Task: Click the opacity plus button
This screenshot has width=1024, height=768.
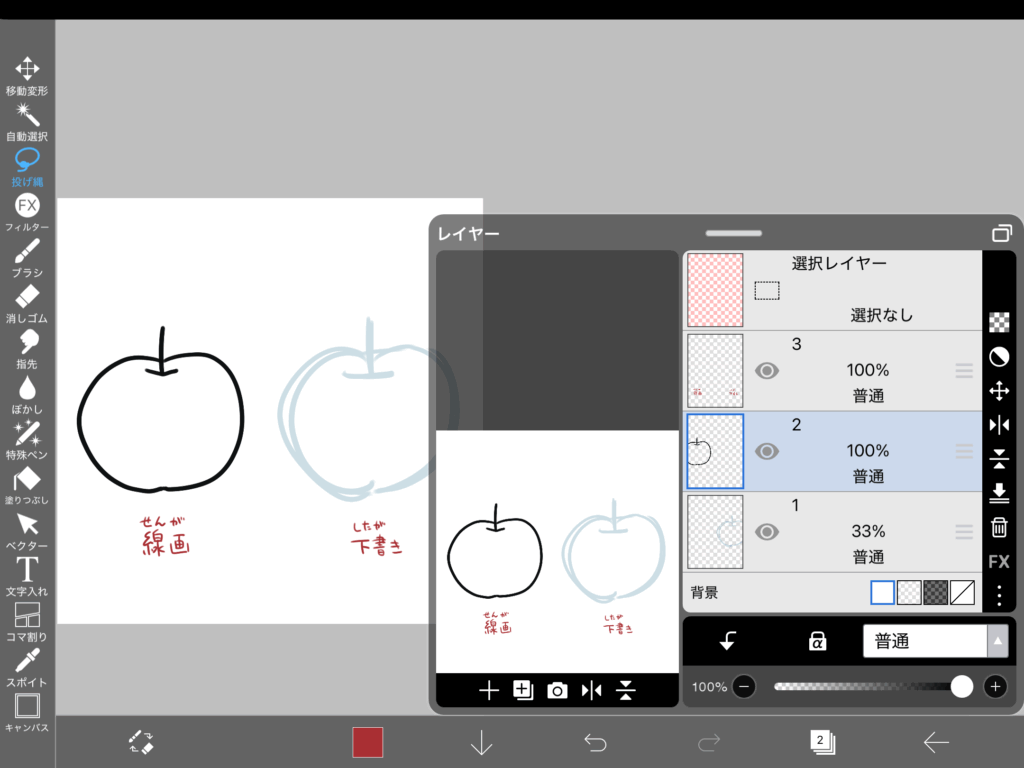Action: (995, 686)
